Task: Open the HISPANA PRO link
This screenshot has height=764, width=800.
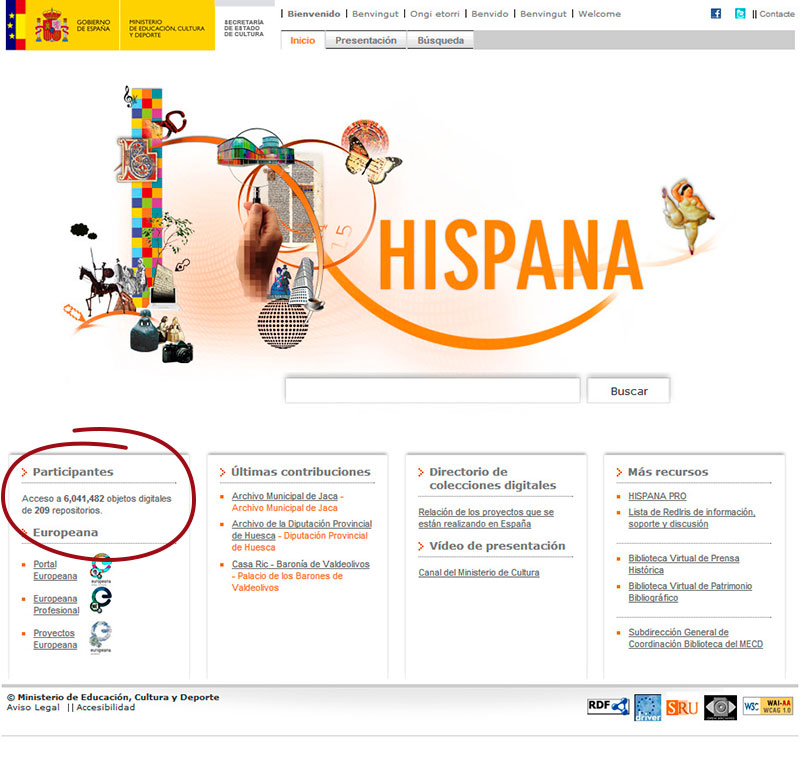Action: [x=657, y=496]
